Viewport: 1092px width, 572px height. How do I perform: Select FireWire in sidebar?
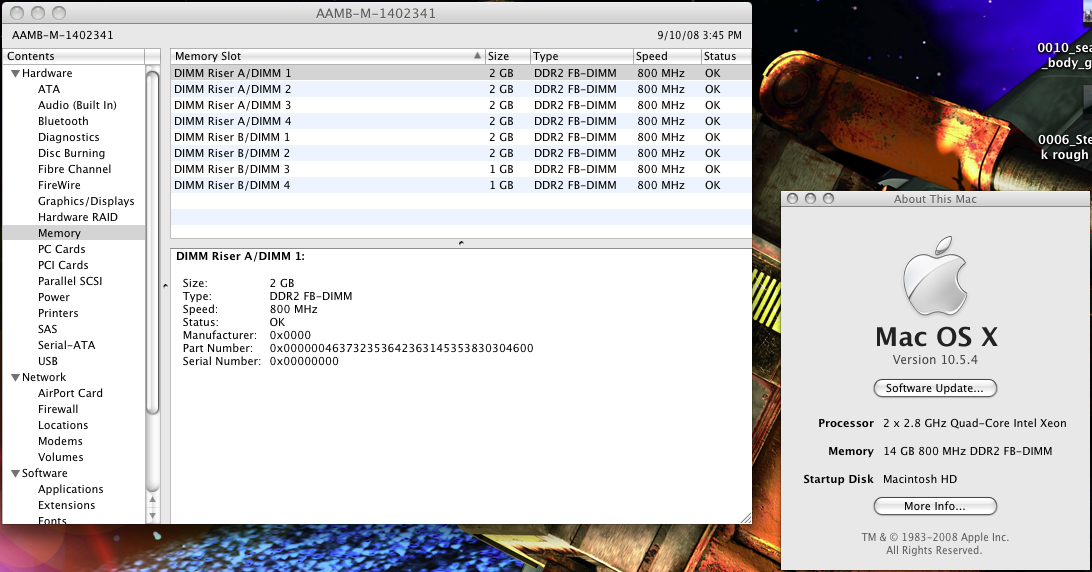click(59, 185)
